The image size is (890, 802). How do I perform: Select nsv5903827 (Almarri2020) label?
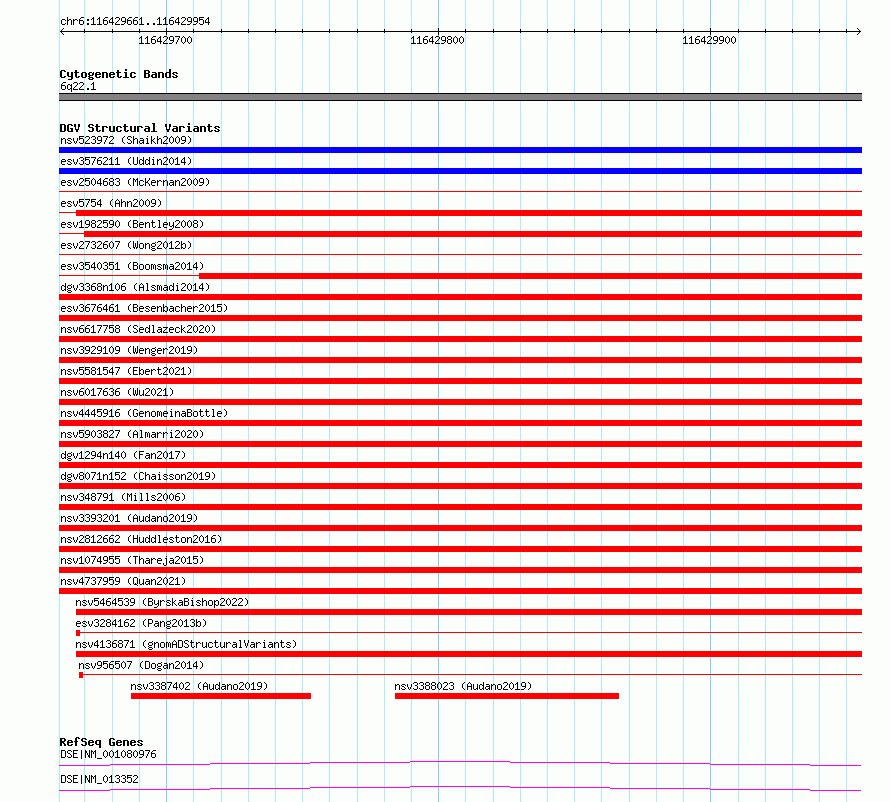tap(132, 434)
